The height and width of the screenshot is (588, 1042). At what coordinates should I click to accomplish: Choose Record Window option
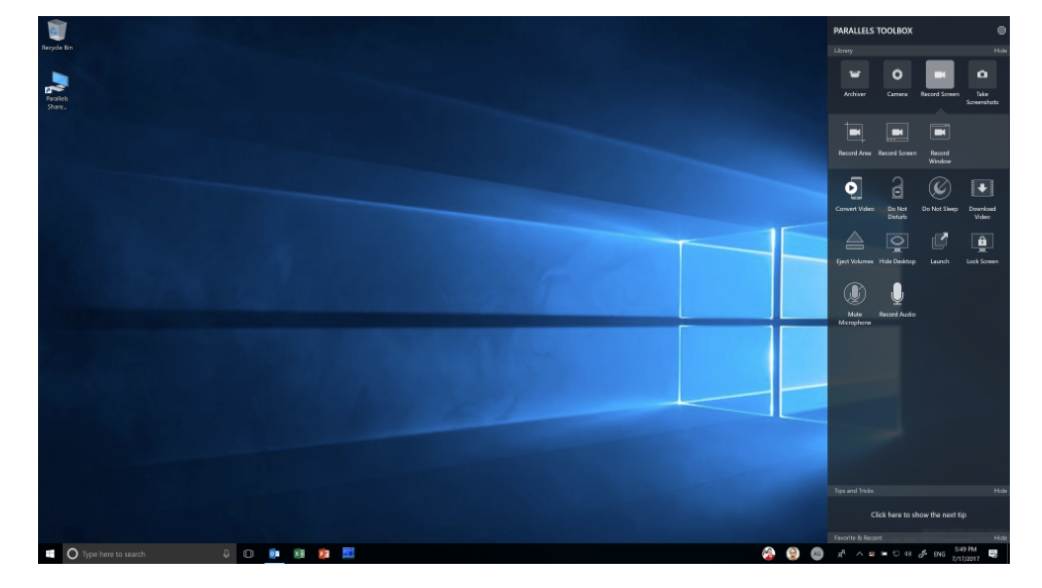point(940,143)
